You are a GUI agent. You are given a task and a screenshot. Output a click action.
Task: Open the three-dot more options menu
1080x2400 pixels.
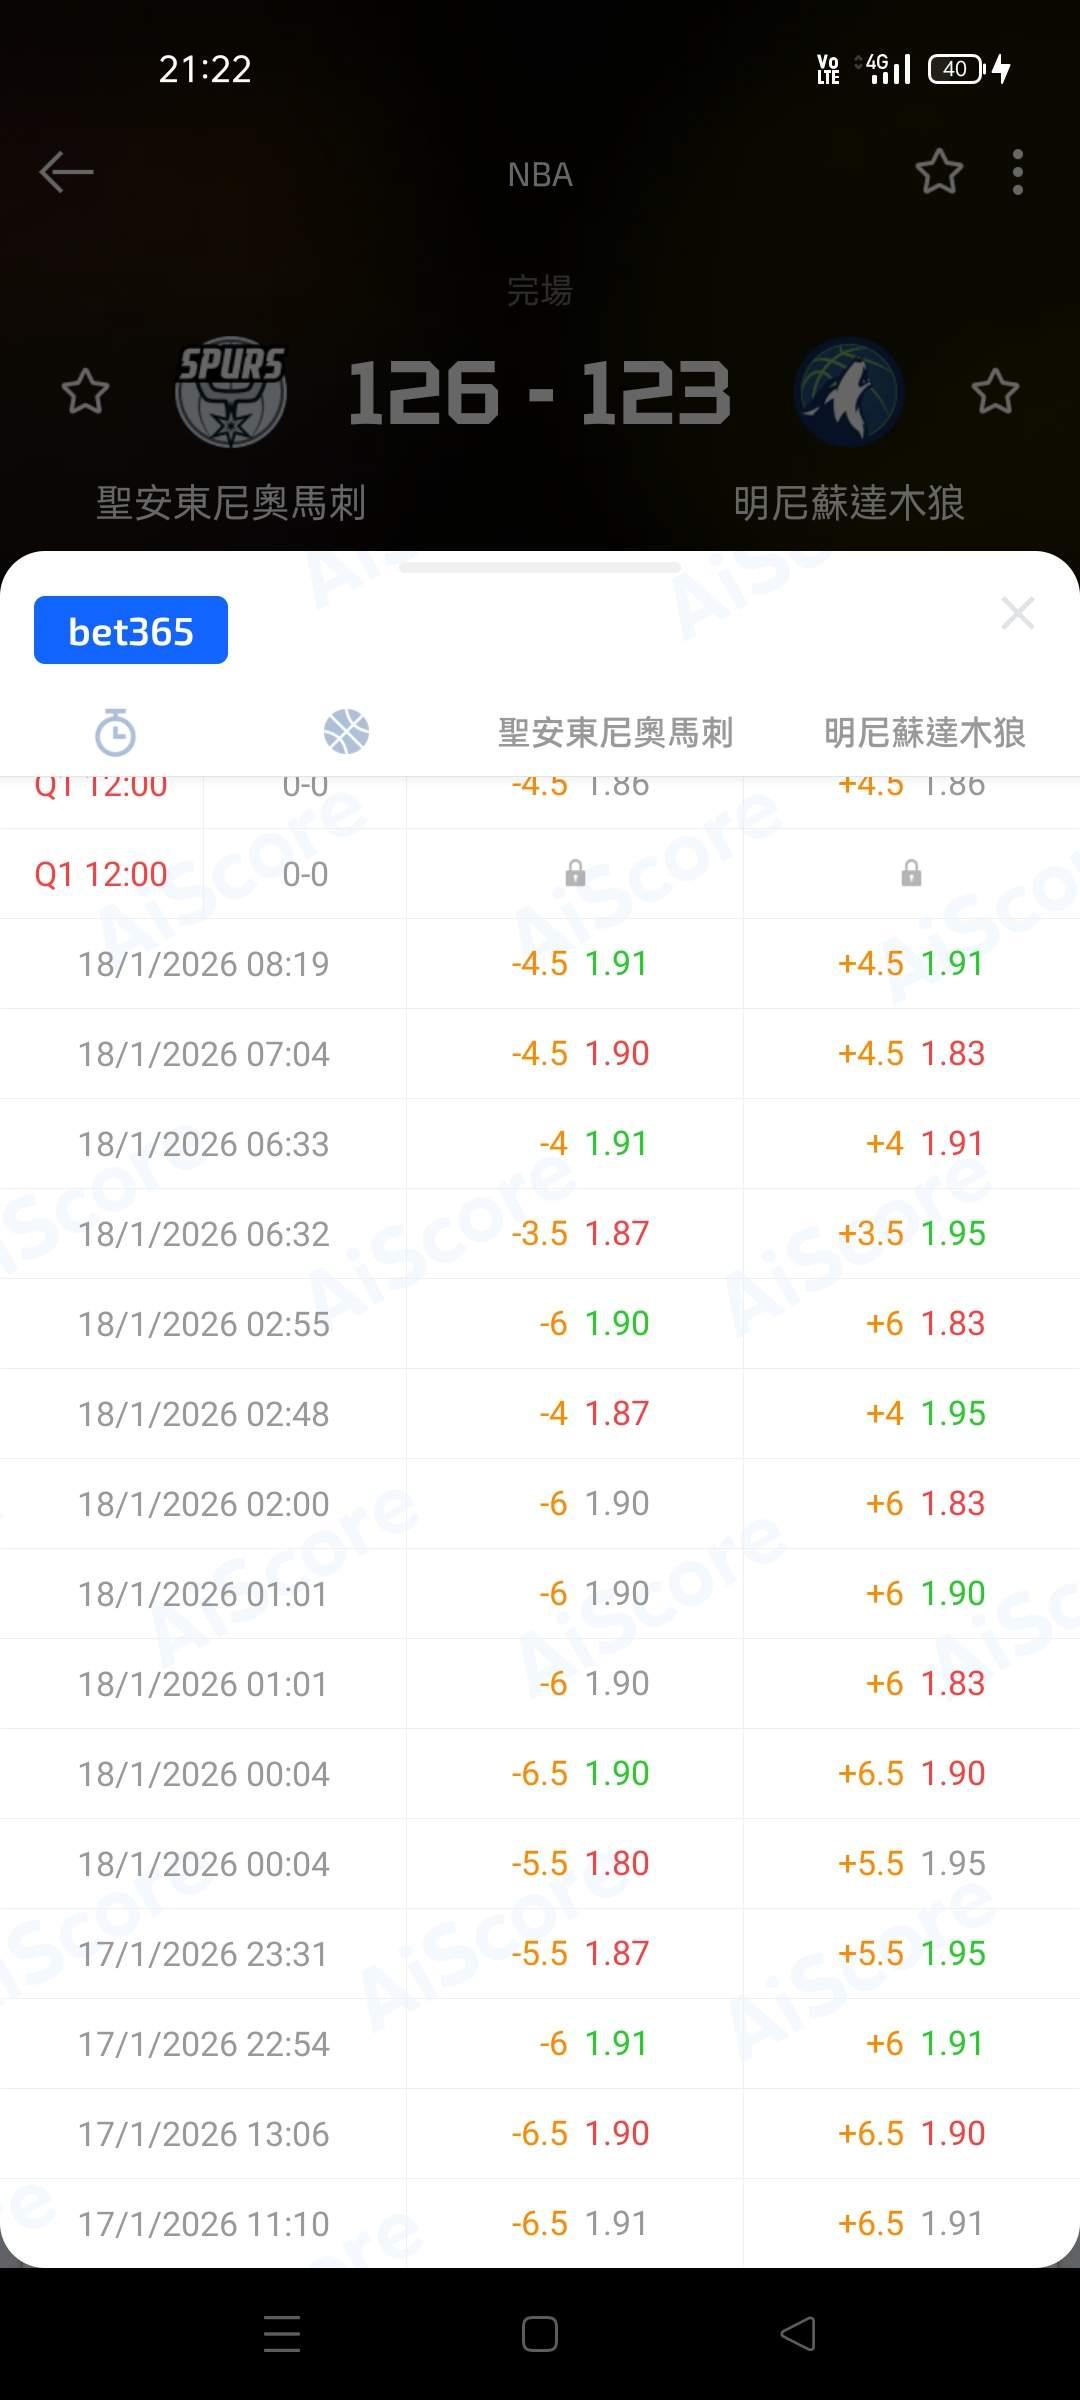[x=1017, y=172]
